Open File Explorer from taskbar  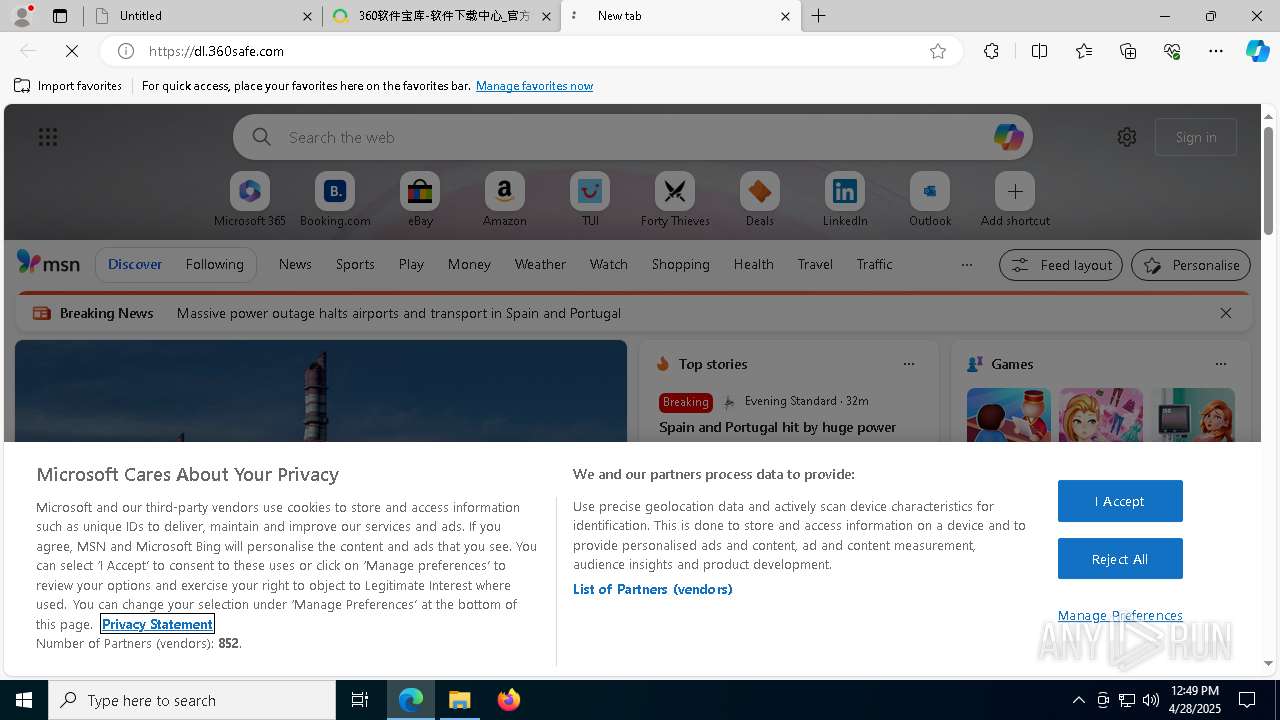point(460,700)
